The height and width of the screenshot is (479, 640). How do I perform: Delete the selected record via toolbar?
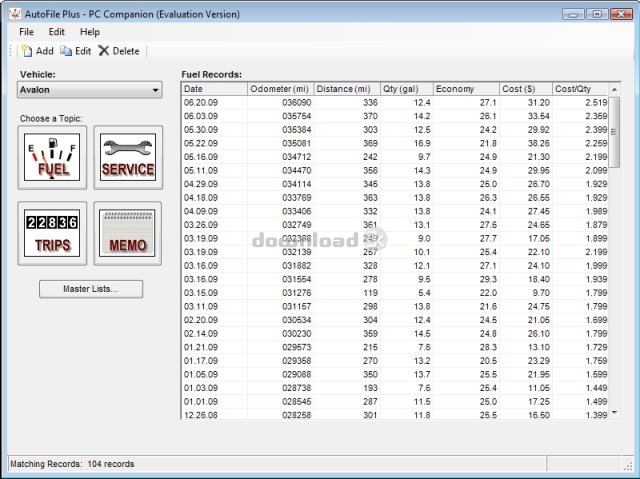119,51
